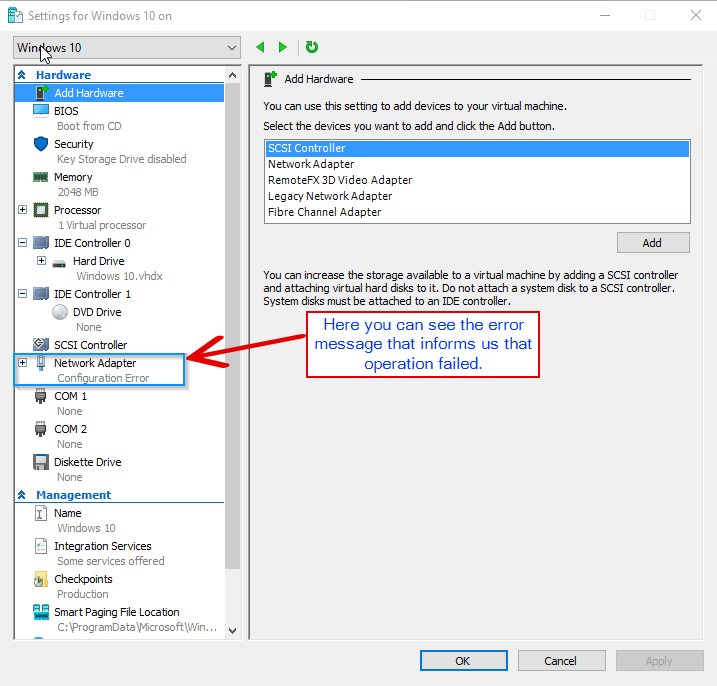This screenshot has width=717, height=686.
Task: Click the SCSI Controller icon
Action: [x=41, y=344]
